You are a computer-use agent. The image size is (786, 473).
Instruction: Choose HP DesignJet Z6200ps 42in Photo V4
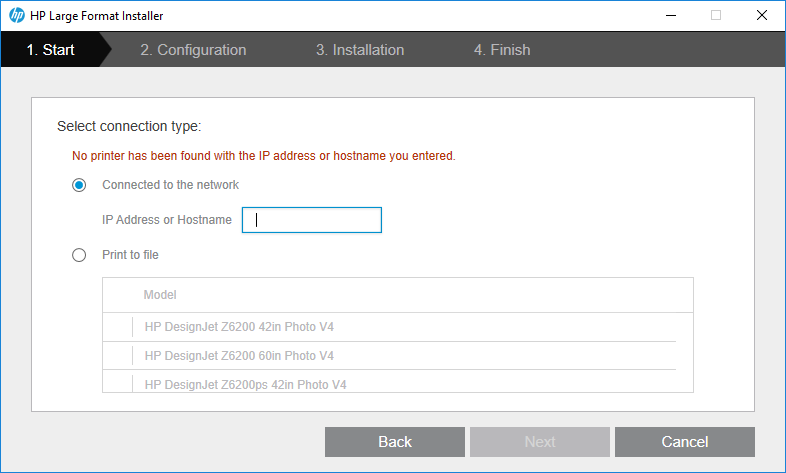click(x=245, y=384)
